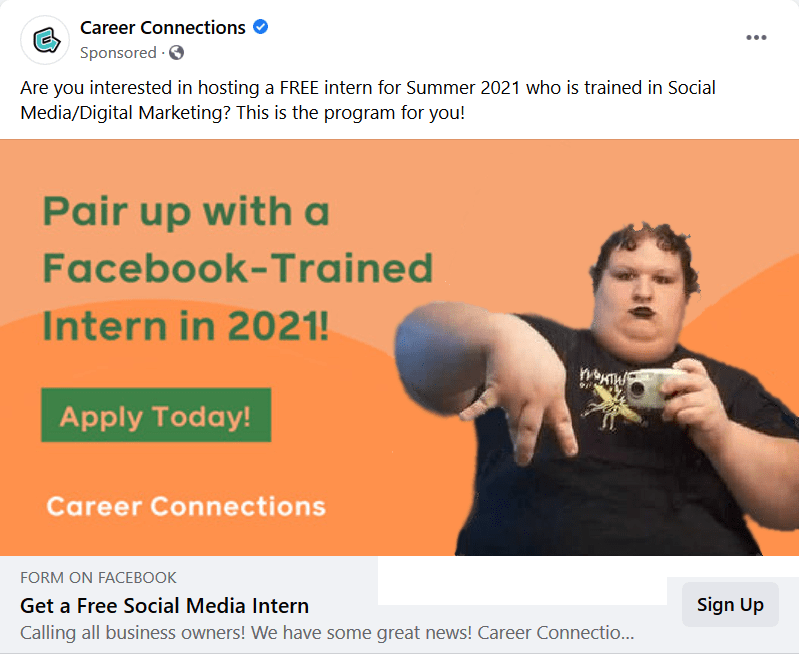
Task: Click the post caption about FREE intern
Action: pyautogui.click(x=368, y=99)
